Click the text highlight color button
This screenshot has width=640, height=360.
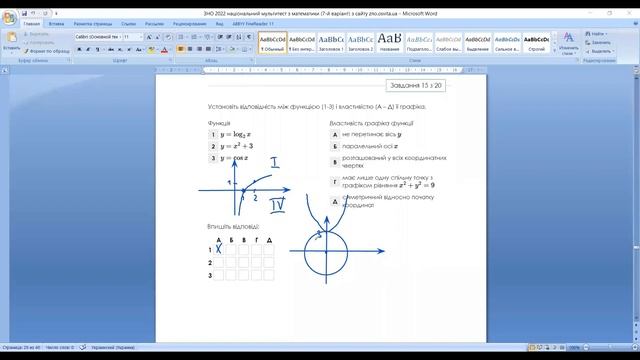point(151,50)
